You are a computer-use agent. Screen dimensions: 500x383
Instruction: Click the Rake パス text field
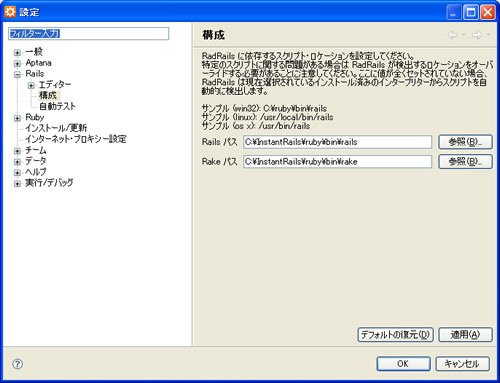(337, 162)
